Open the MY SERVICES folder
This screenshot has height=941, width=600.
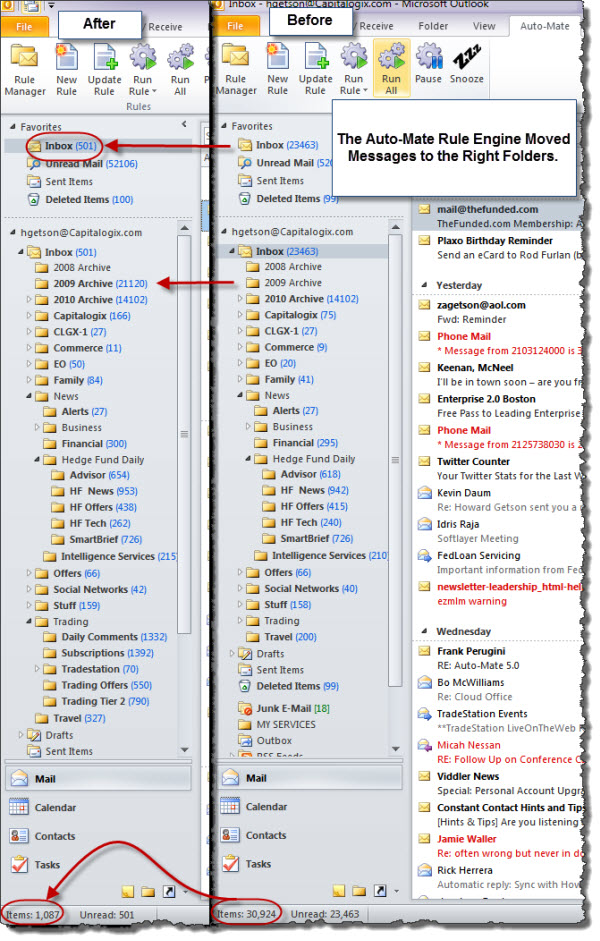[x=284, y=724]
